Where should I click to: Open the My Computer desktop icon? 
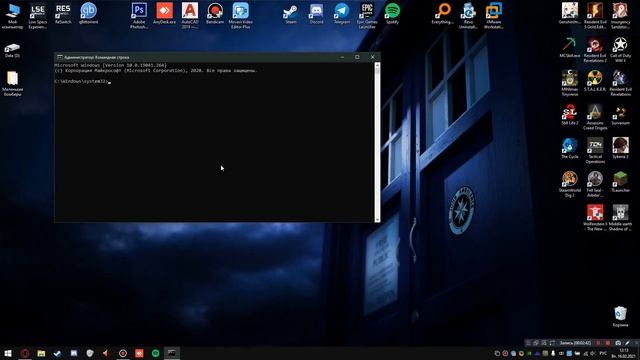click(x=12, y=15)
